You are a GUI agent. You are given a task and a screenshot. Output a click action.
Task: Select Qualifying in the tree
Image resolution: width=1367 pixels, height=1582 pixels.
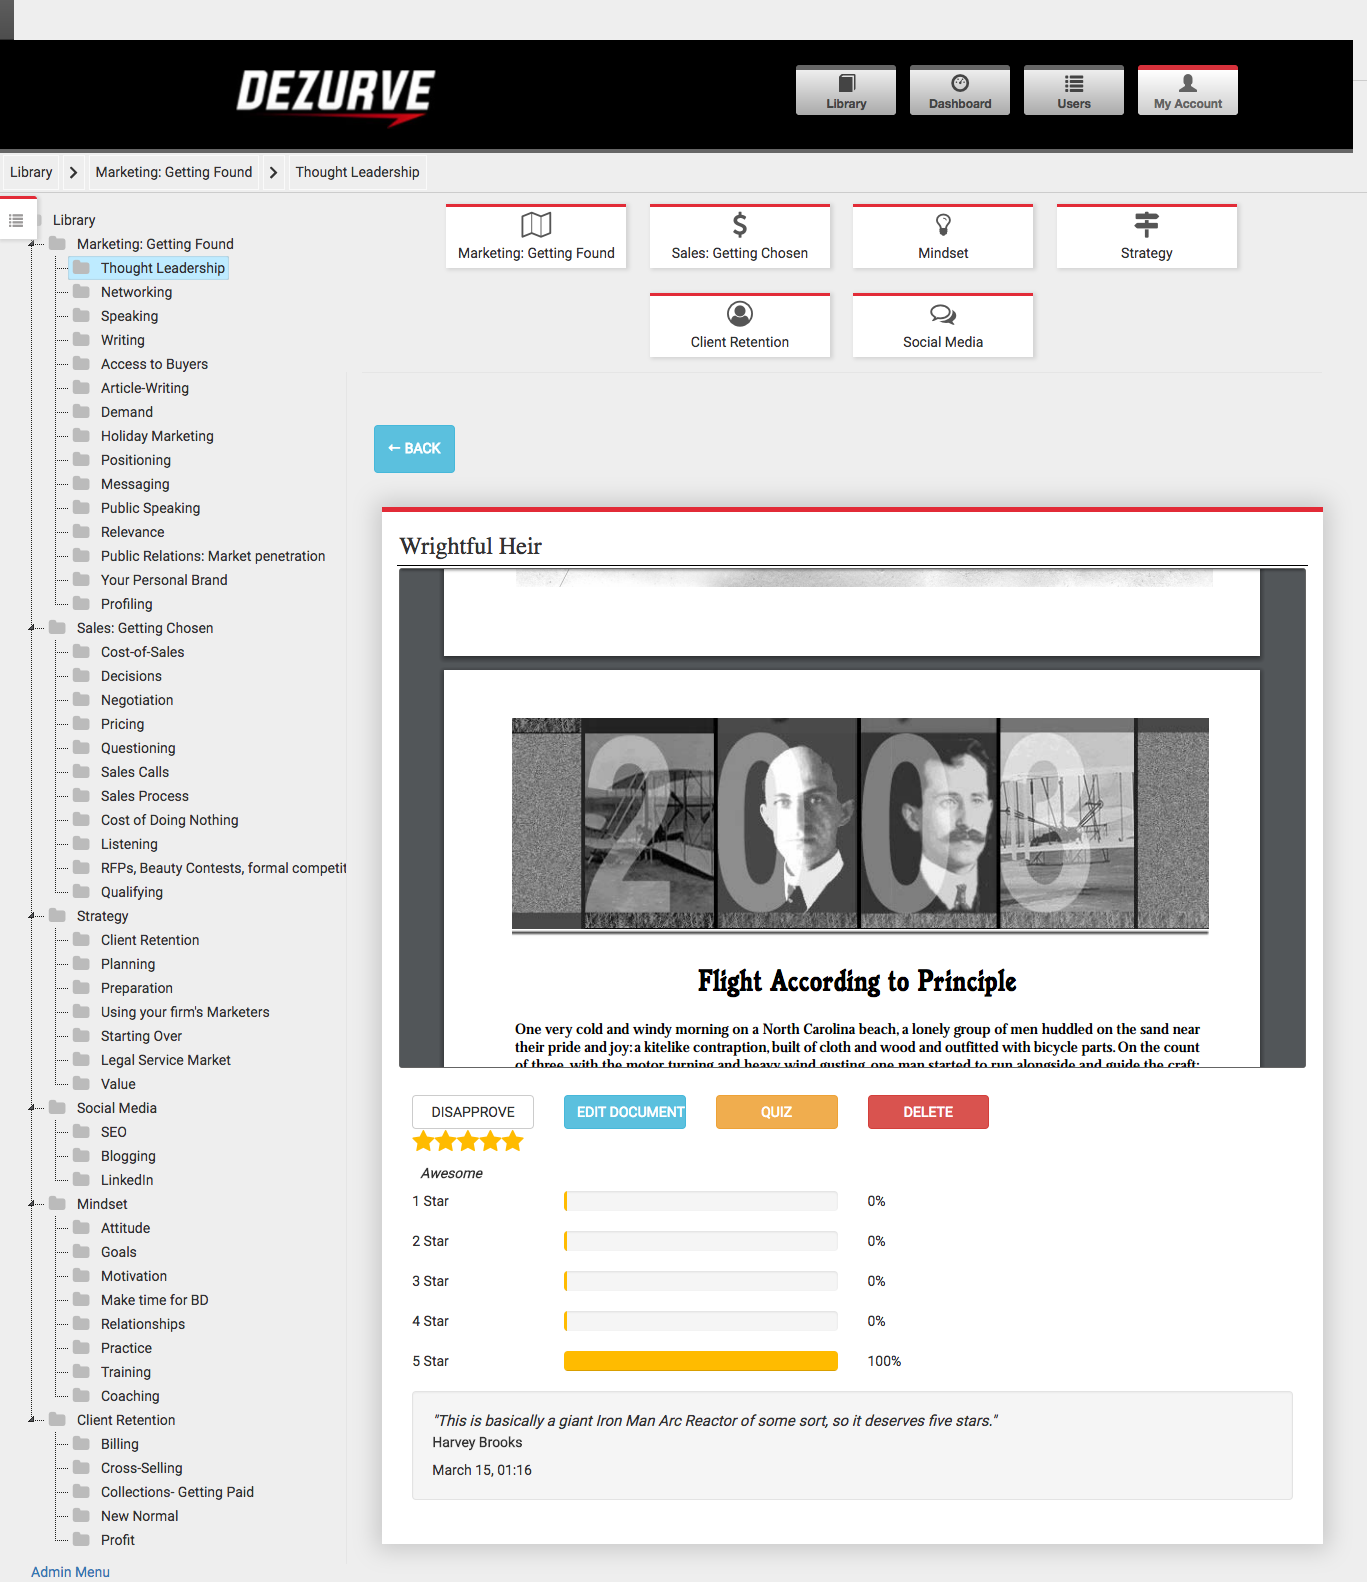[x=132, y=892]
